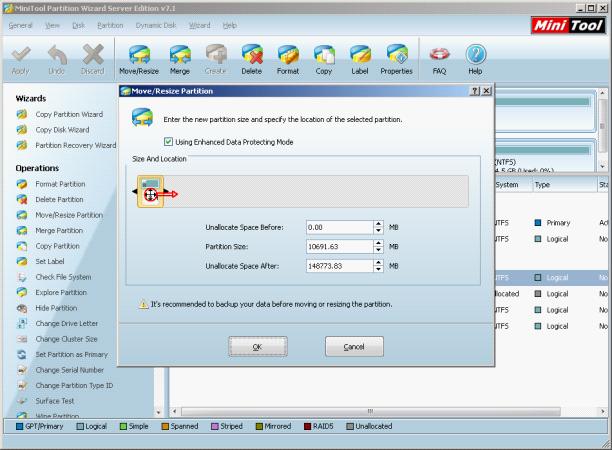Choose Merge Partition operation

point(59,231)
